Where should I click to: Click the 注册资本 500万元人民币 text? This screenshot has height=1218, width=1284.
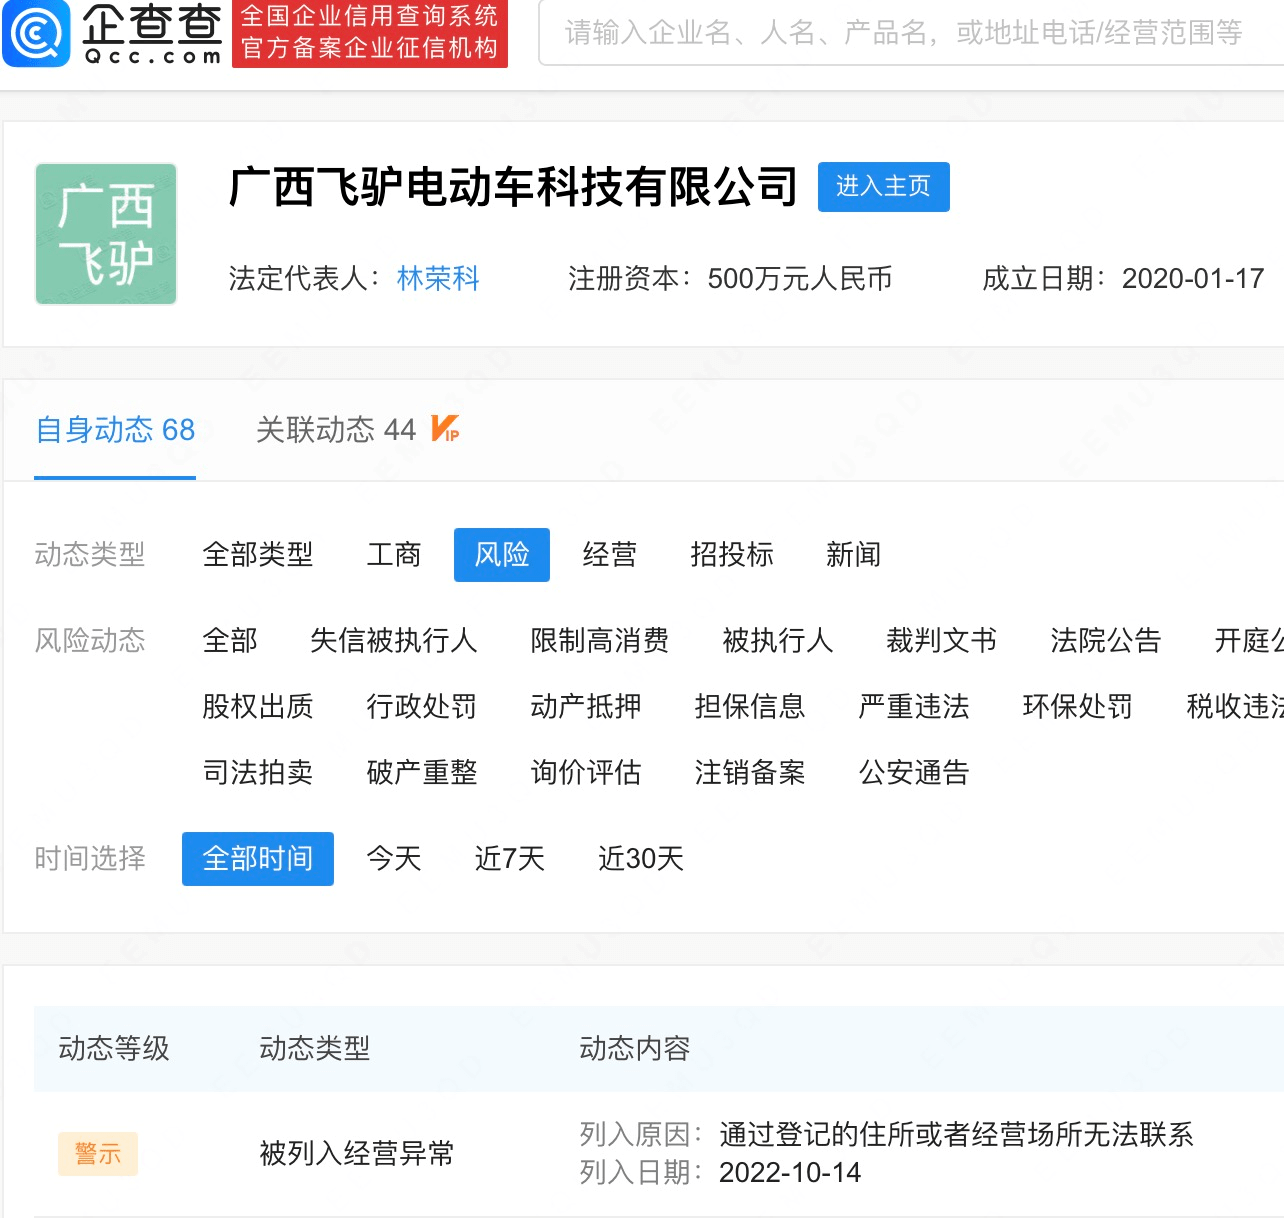click(730, 278)
